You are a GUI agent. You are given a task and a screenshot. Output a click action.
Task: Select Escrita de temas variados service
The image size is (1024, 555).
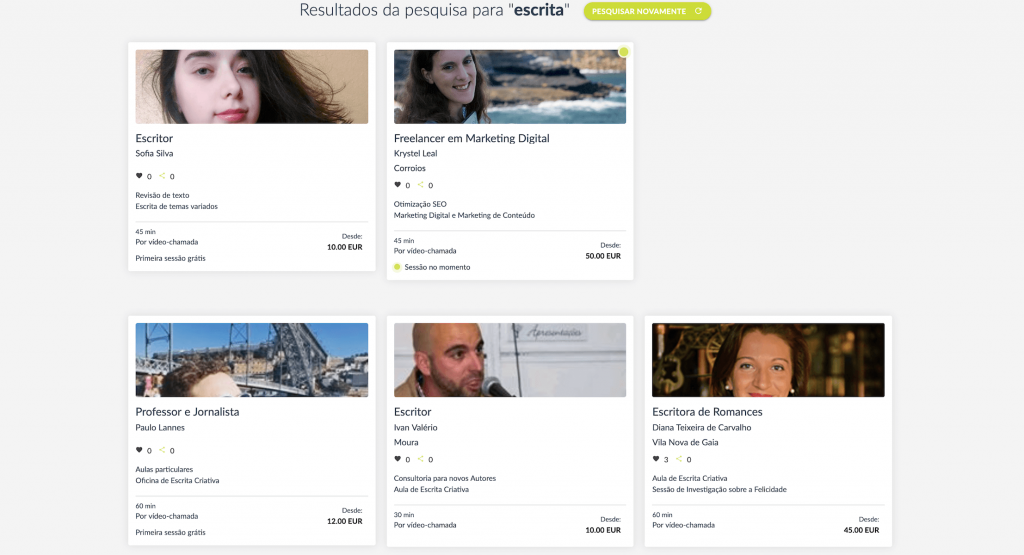point(176,206)
